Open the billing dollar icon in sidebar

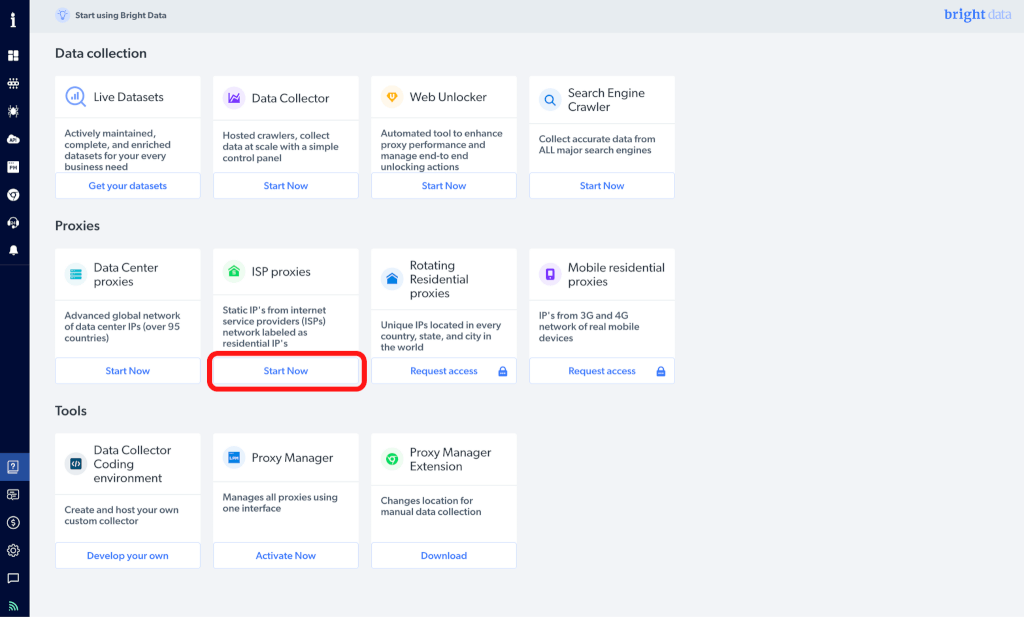[x=13, y=522]
